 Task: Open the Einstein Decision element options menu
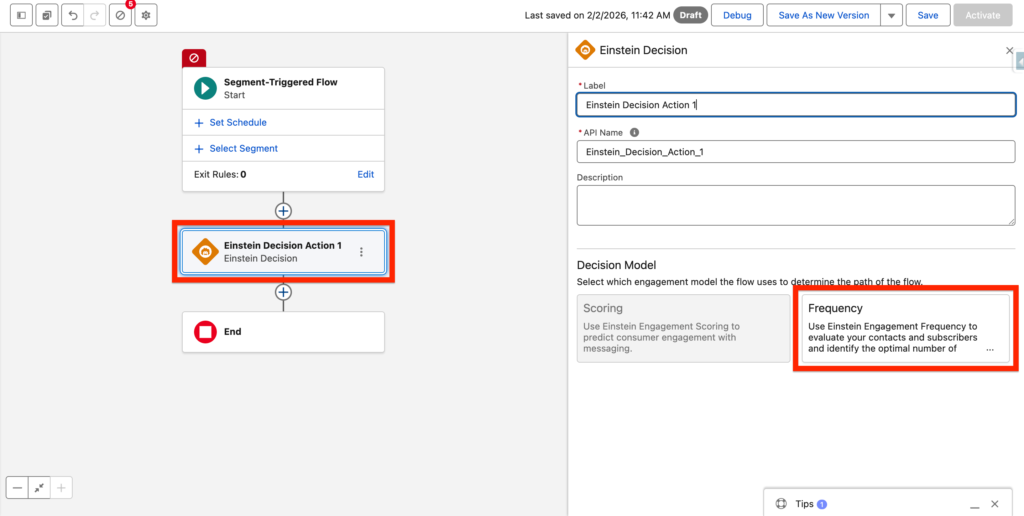[x=361, y=252]
